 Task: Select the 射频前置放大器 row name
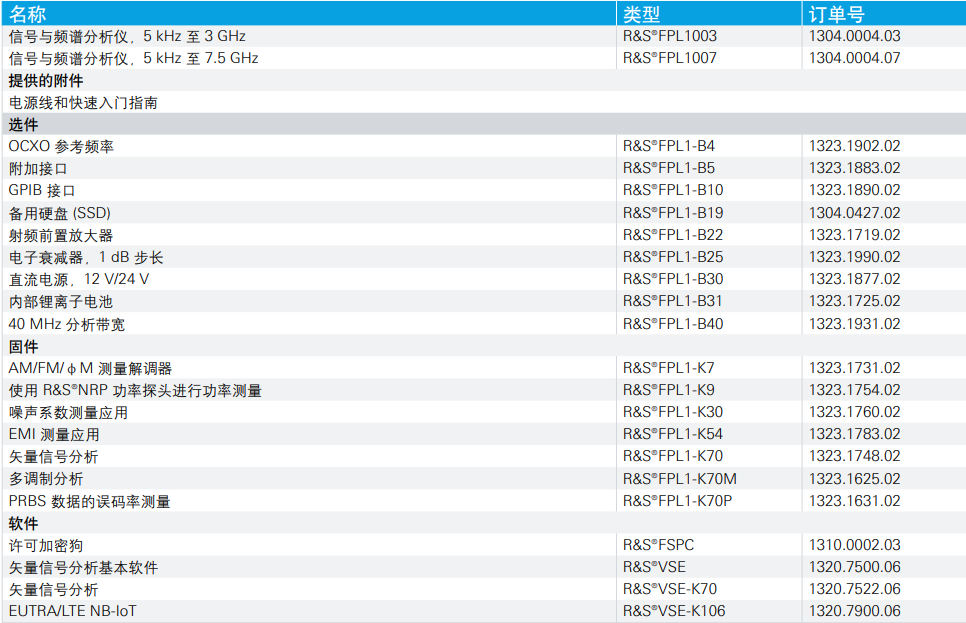coord(61,236)
